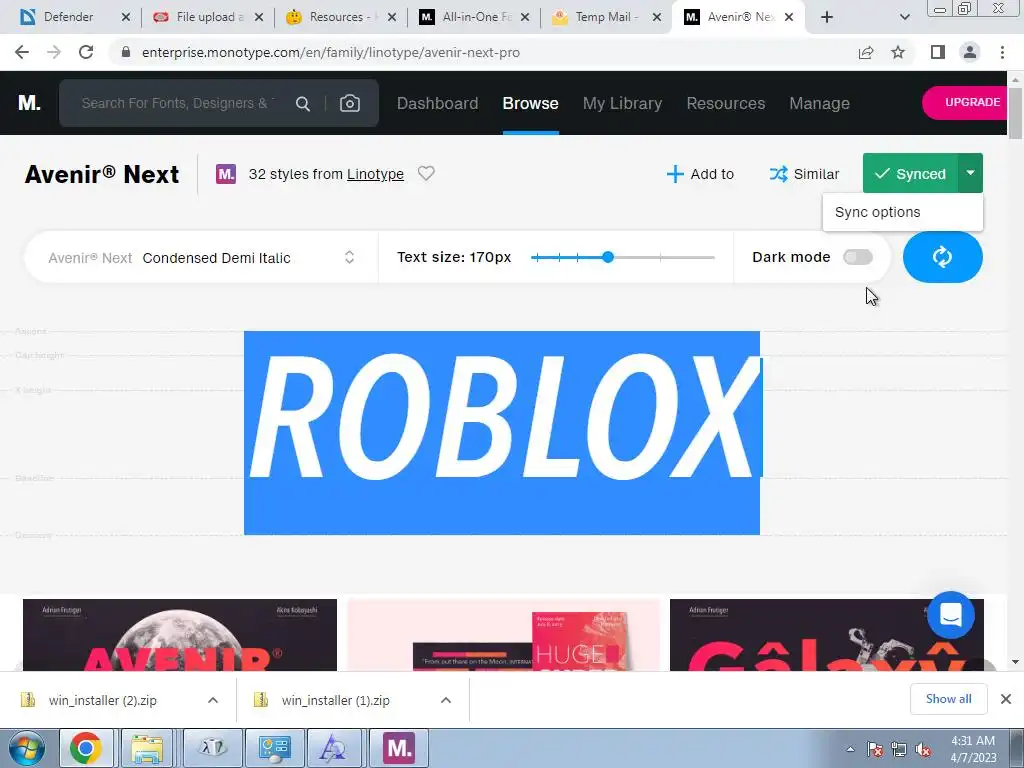Viewport: 1024px width, 768px height.
Task: Open the browser side panel icon
Action: 938,52
